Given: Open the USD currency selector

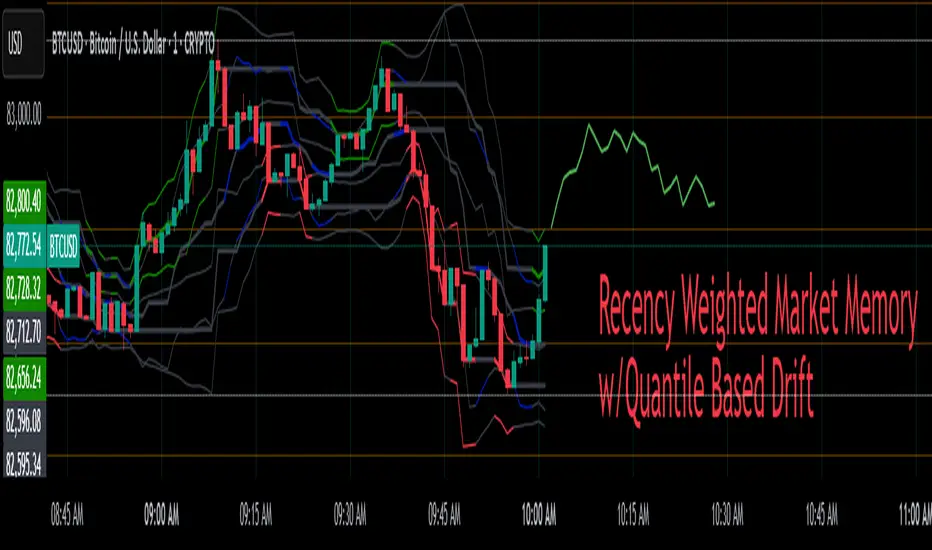Looking at the screenshot, I should [23, 43].
